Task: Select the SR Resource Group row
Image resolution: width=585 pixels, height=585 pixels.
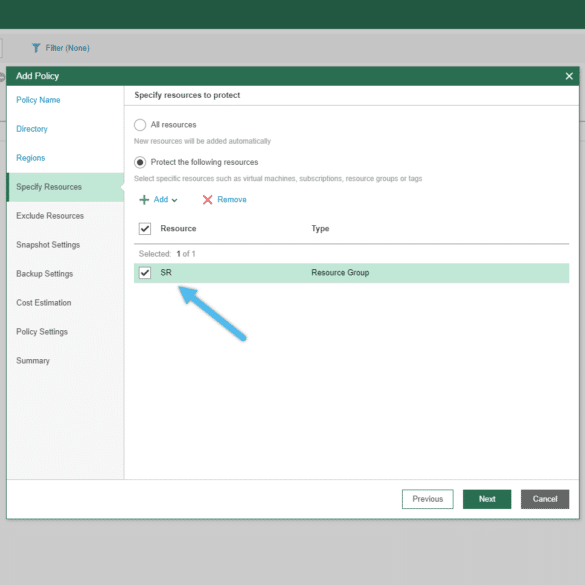Action: click(351, 273)
